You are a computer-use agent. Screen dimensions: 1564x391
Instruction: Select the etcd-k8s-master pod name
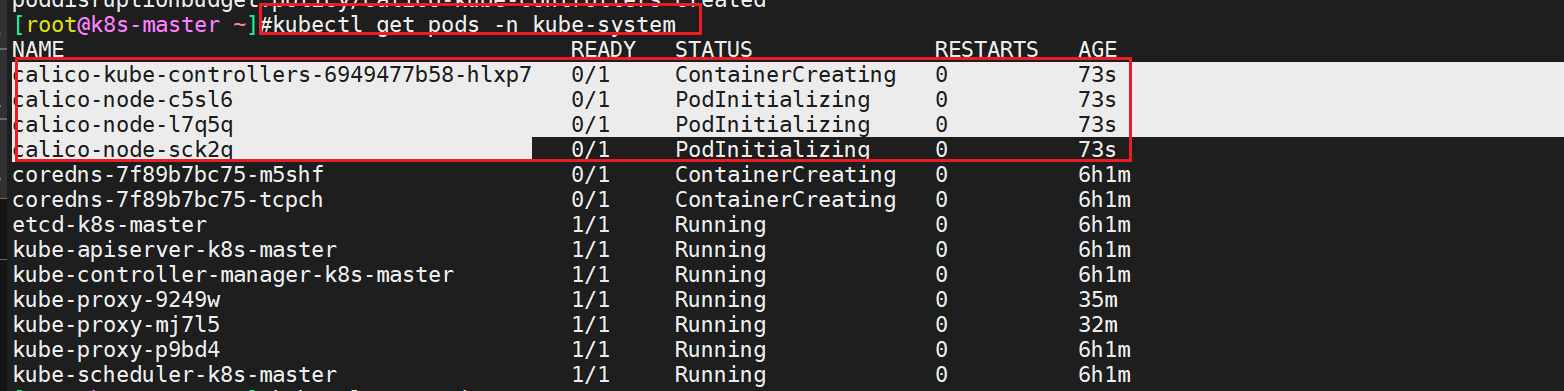click(110, 225)
